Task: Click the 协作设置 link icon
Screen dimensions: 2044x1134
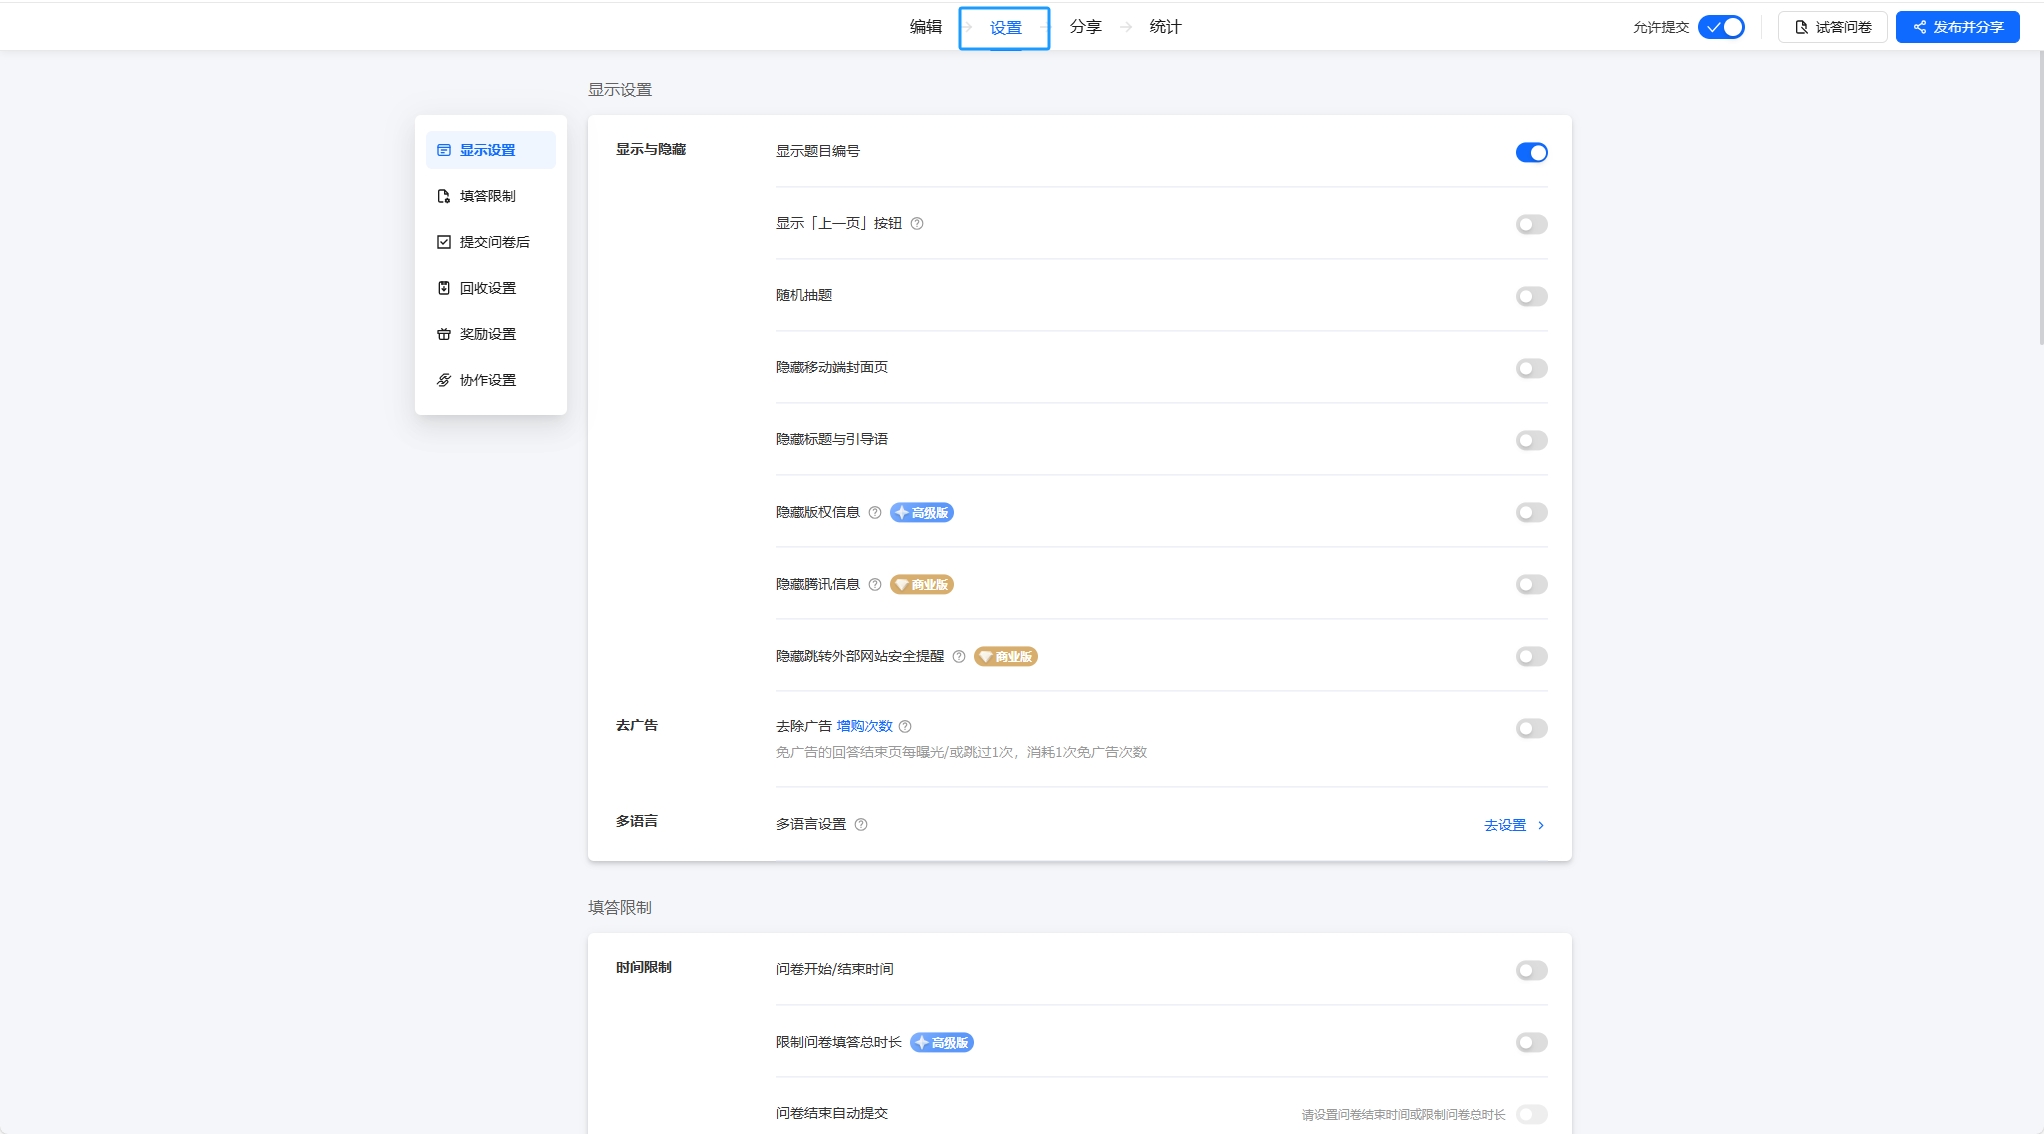Action: pyautogui.click(x=444, y=380)
